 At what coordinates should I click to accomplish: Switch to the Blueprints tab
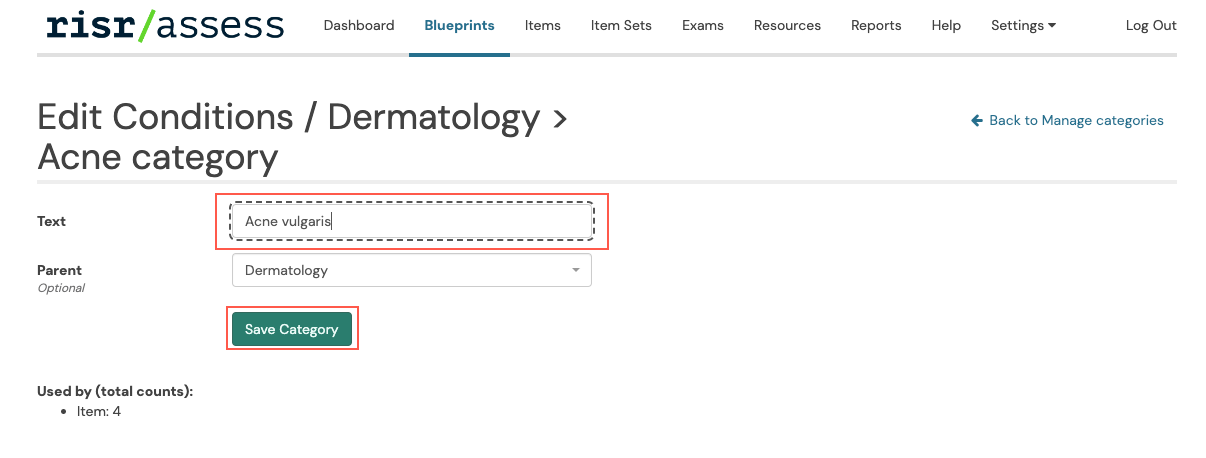[x=459, y=25]
